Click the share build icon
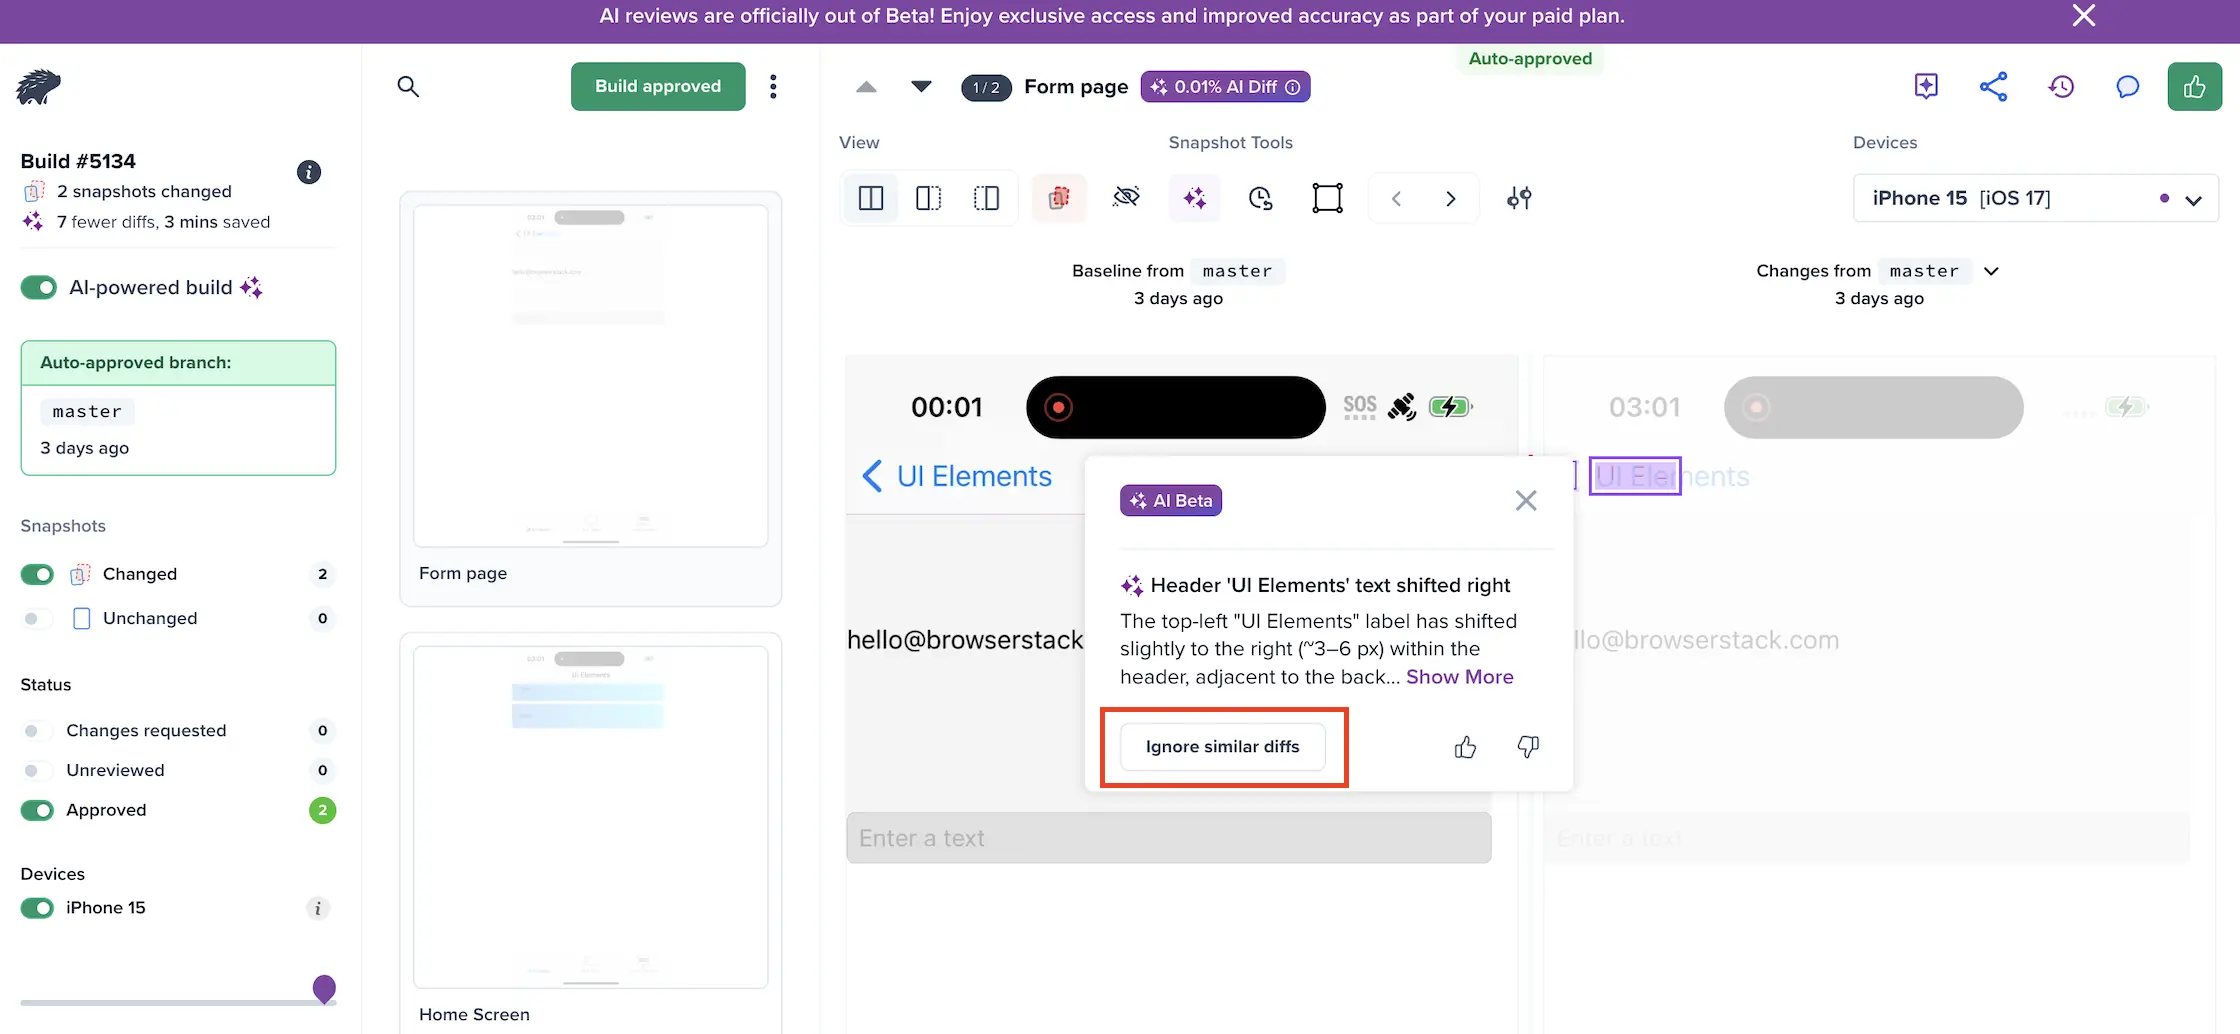 point(1993,87)
